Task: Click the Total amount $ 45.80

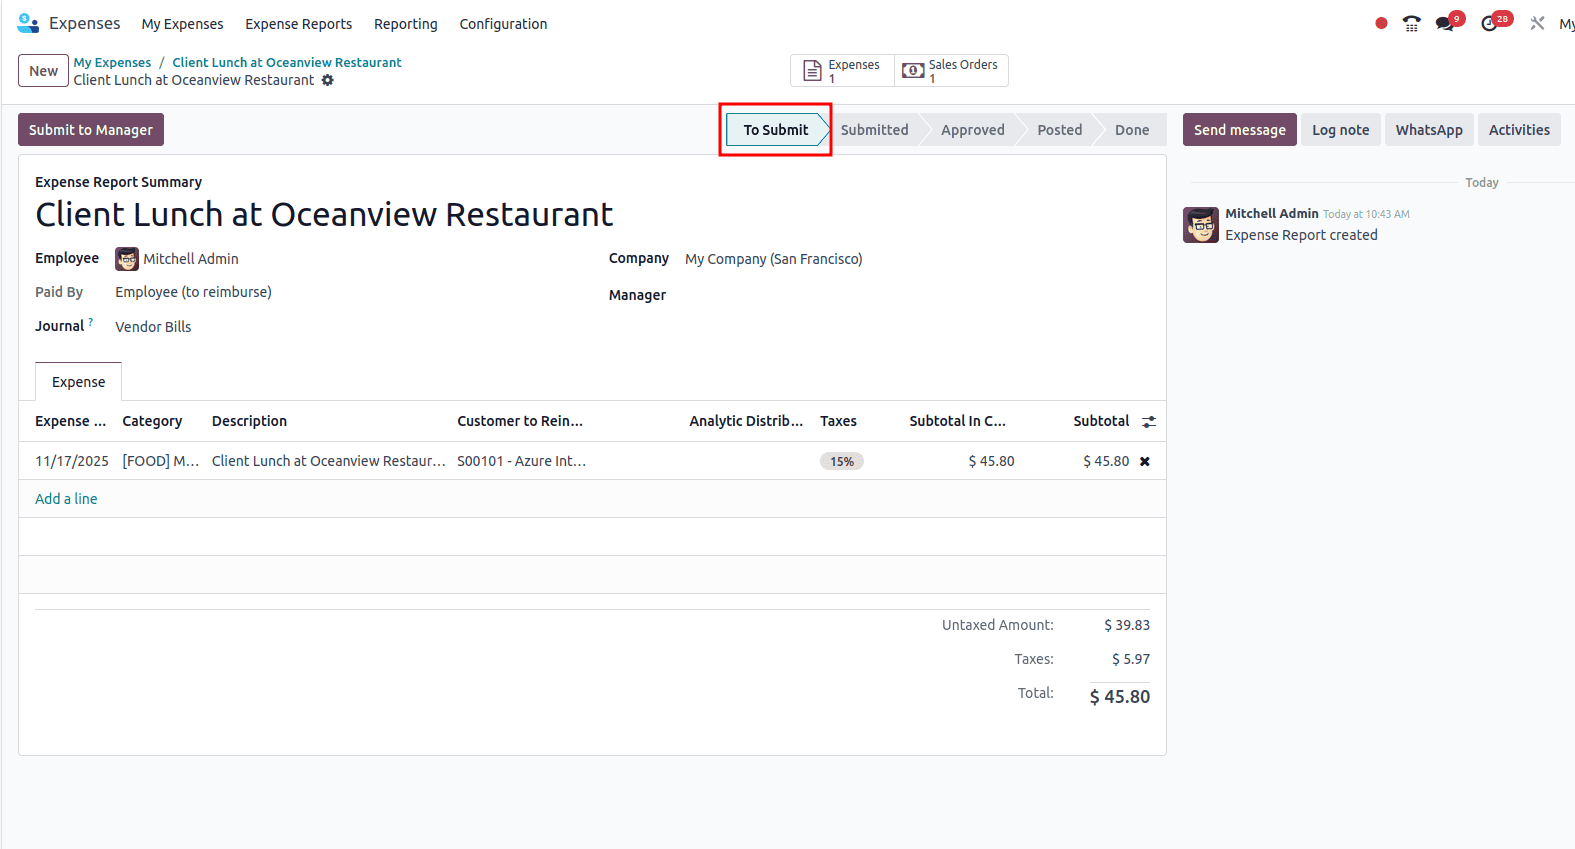Action: (x=1119, y=697)
